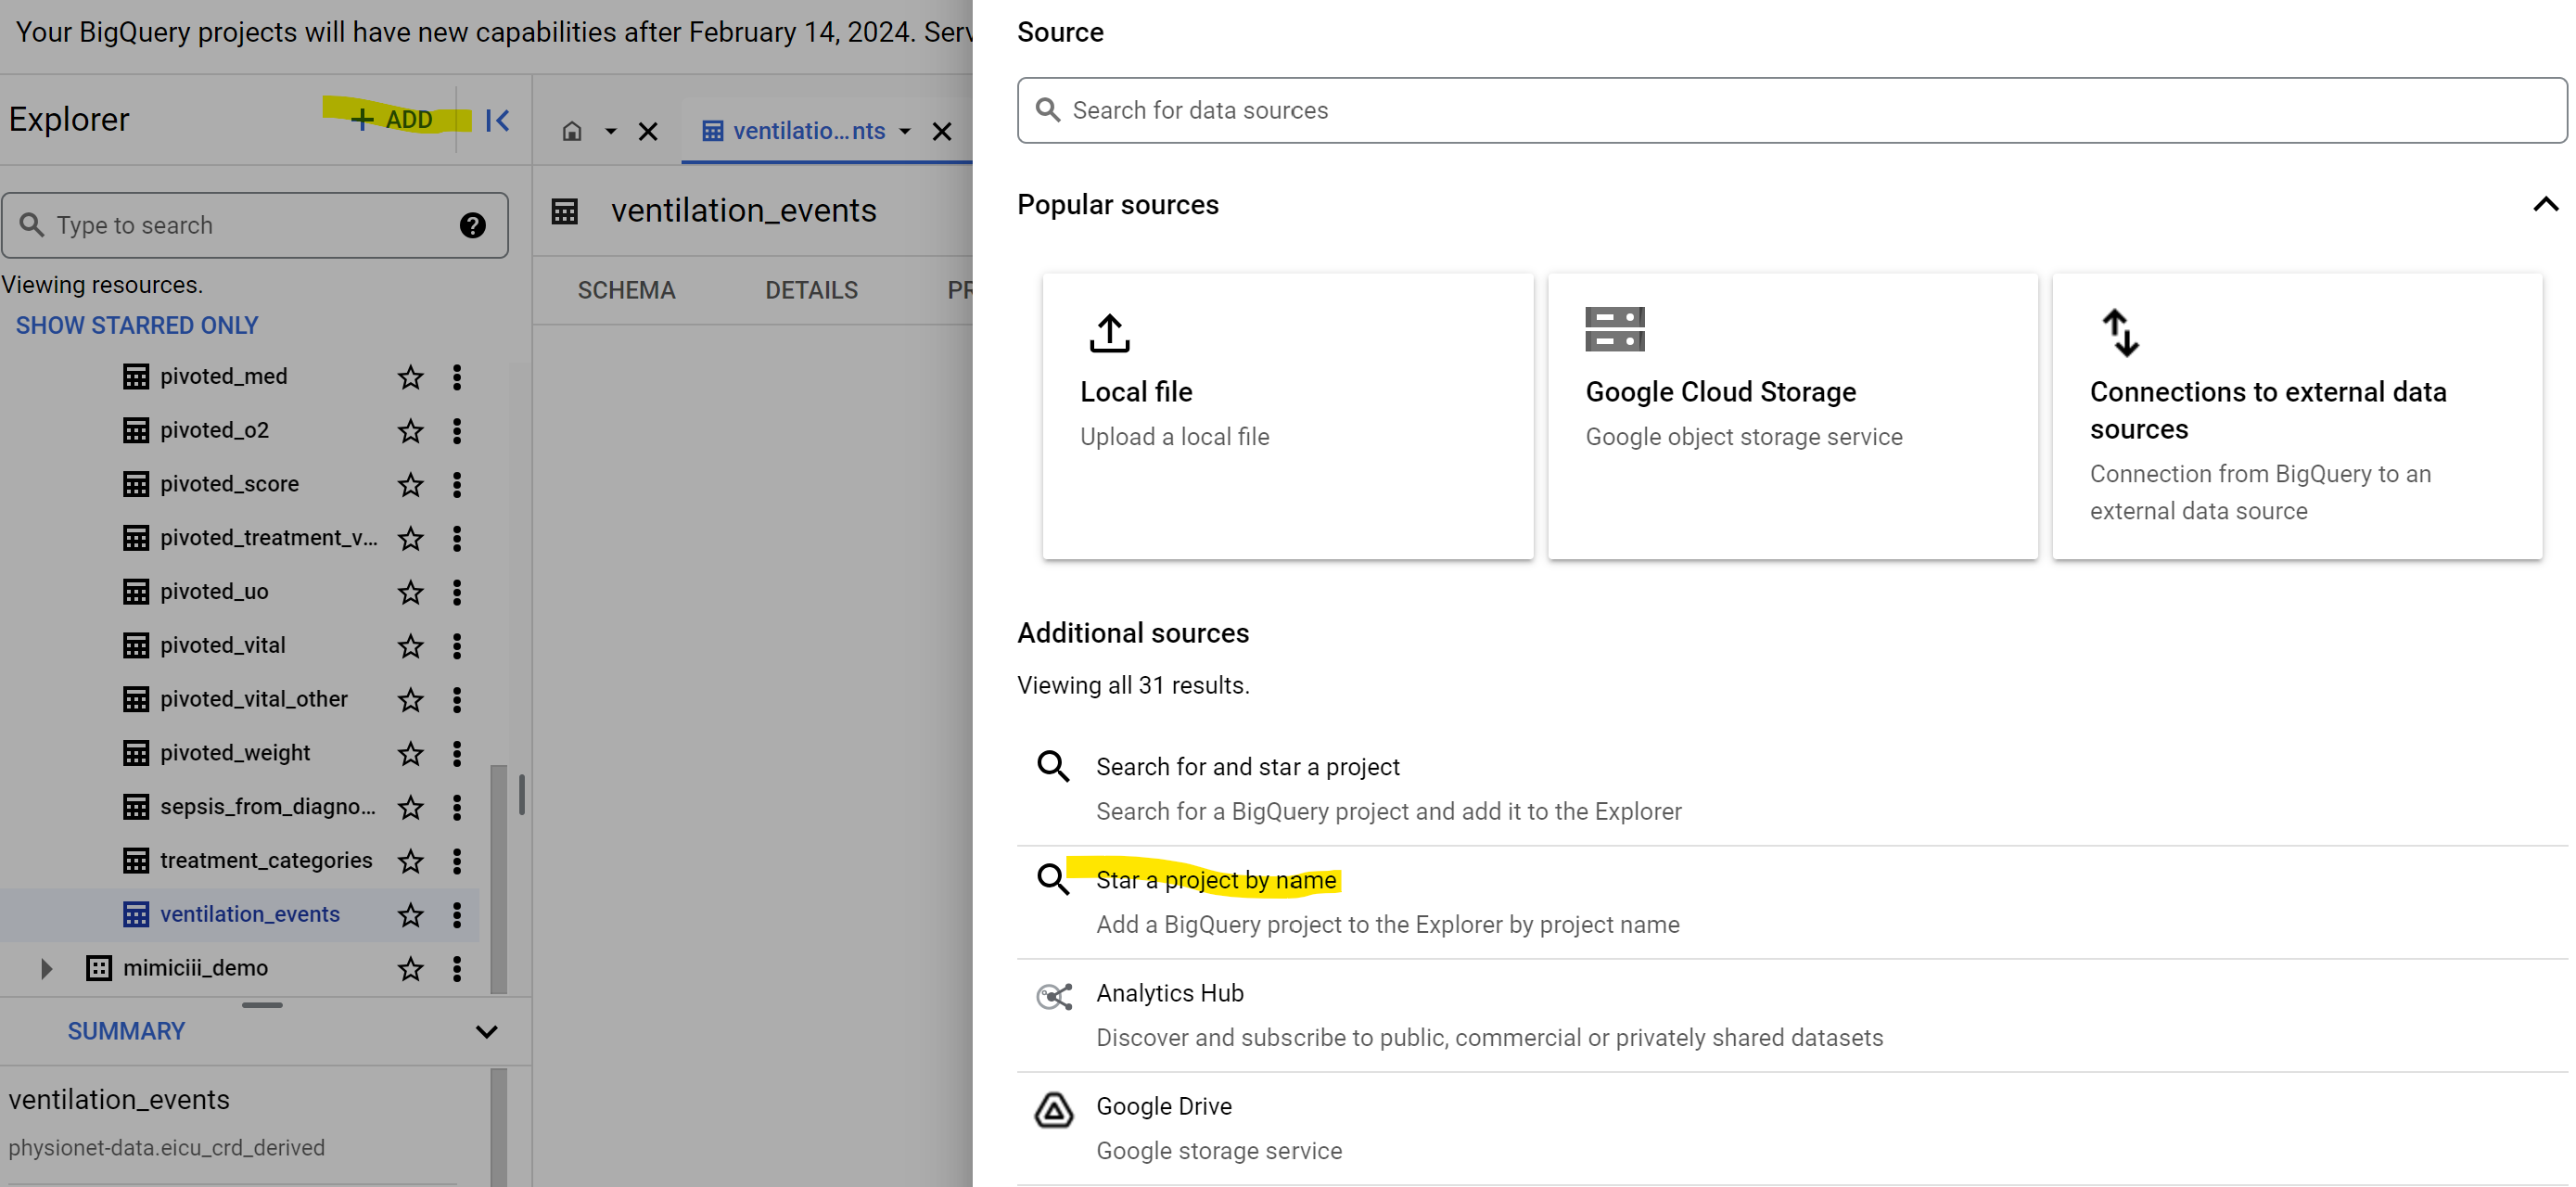Open the search help question icon
Screen dimensions: 2576x1187
tap(473, 225)
